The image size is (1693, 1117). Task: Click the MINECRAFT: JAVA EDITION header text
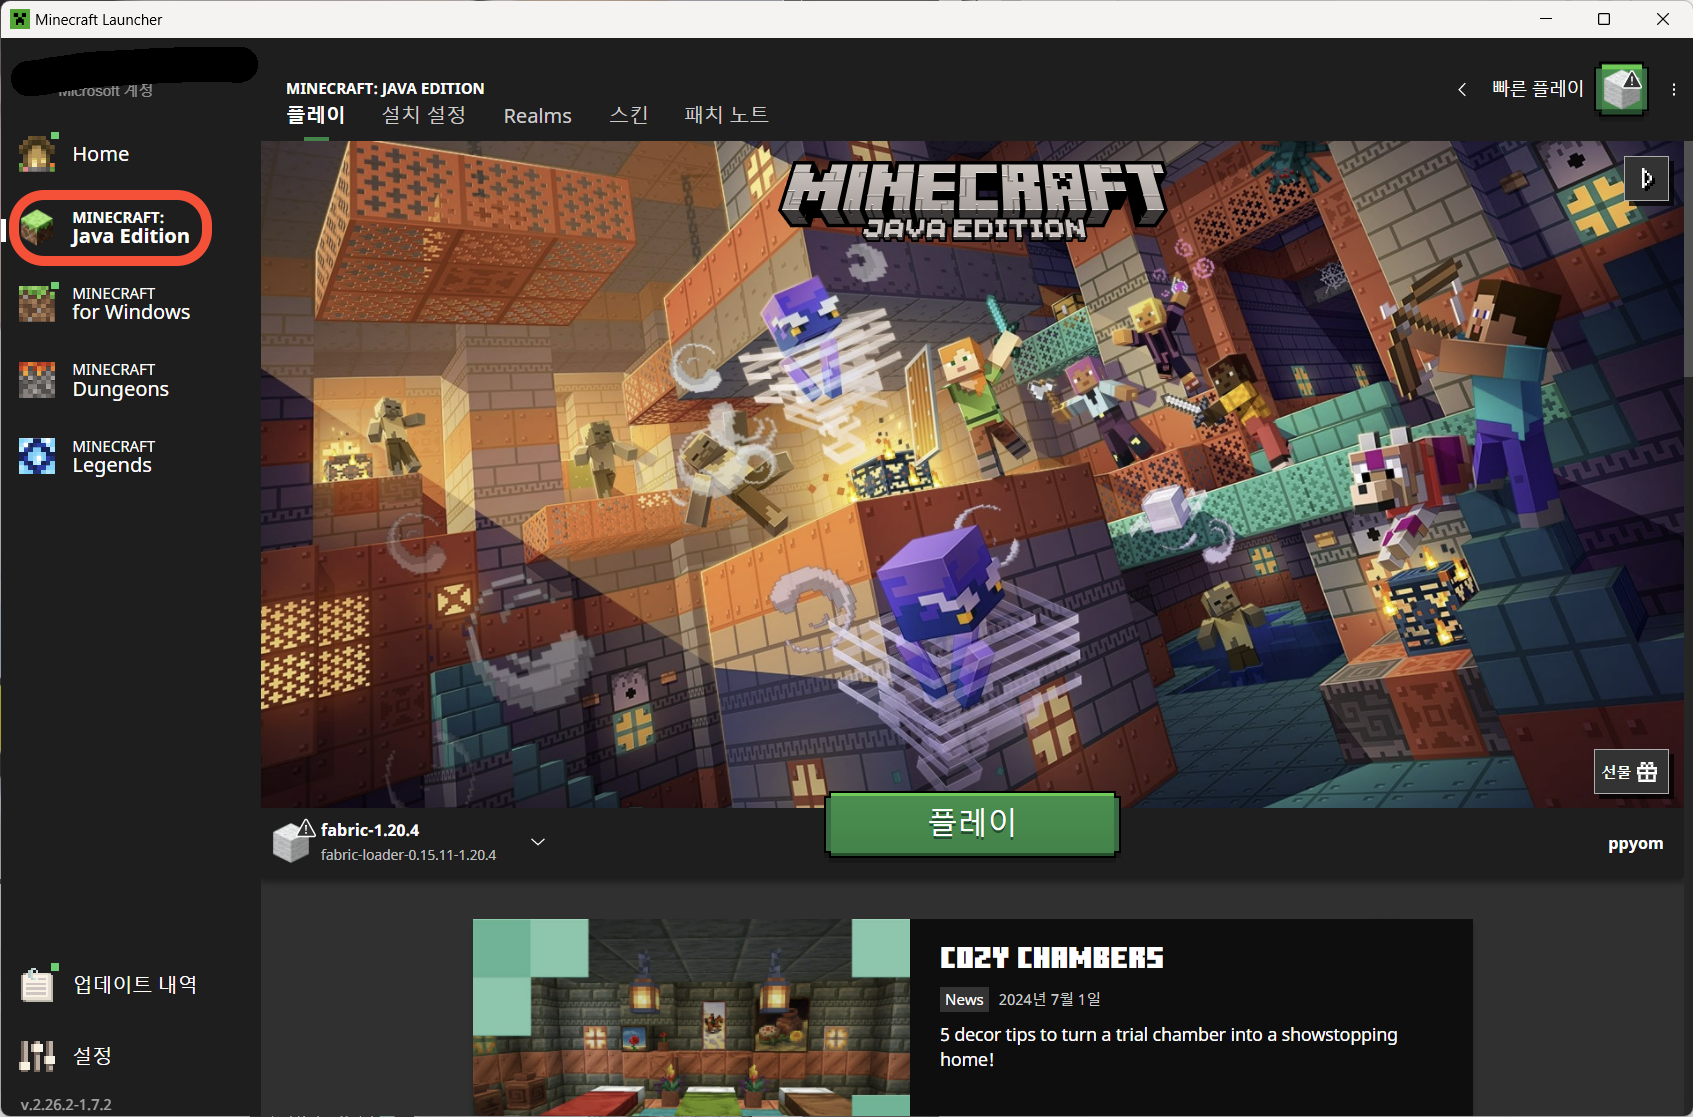(385, 88)
